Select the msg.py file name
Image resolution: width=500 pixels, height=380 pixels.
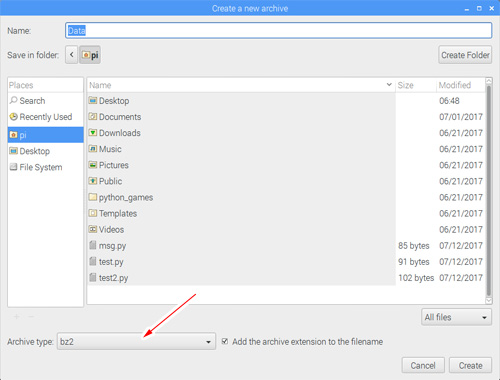point(112,246)
